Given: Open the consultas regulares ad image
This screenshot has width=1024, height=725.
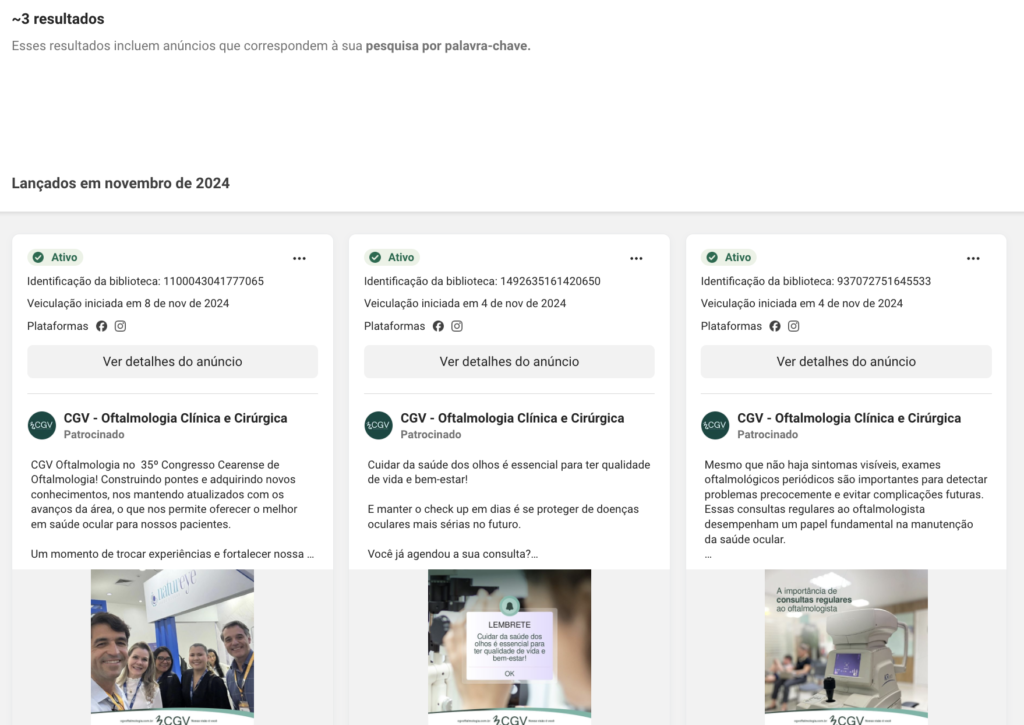Looking at the screenshot, I should 846,647.
